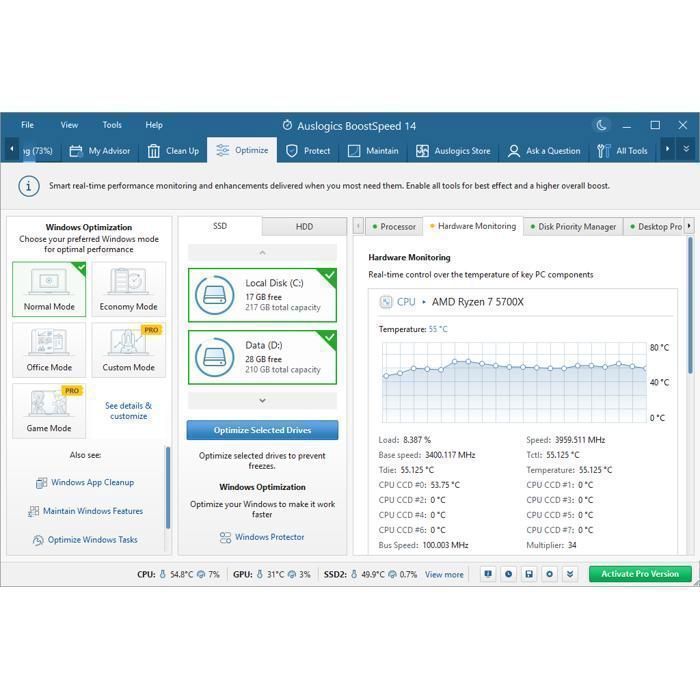
Task: Click status bar clock icon button
Action: click(508, 574)
